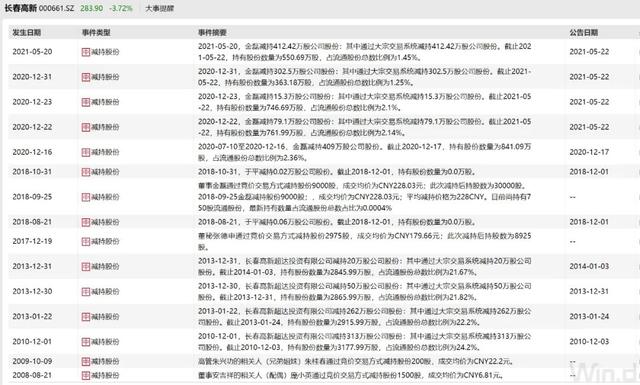Image resolution: width=640 pixels, height=385 pixels.
Task: Open summary mentioning 于平减持0.02万股
Action: (x=337, y=172)
